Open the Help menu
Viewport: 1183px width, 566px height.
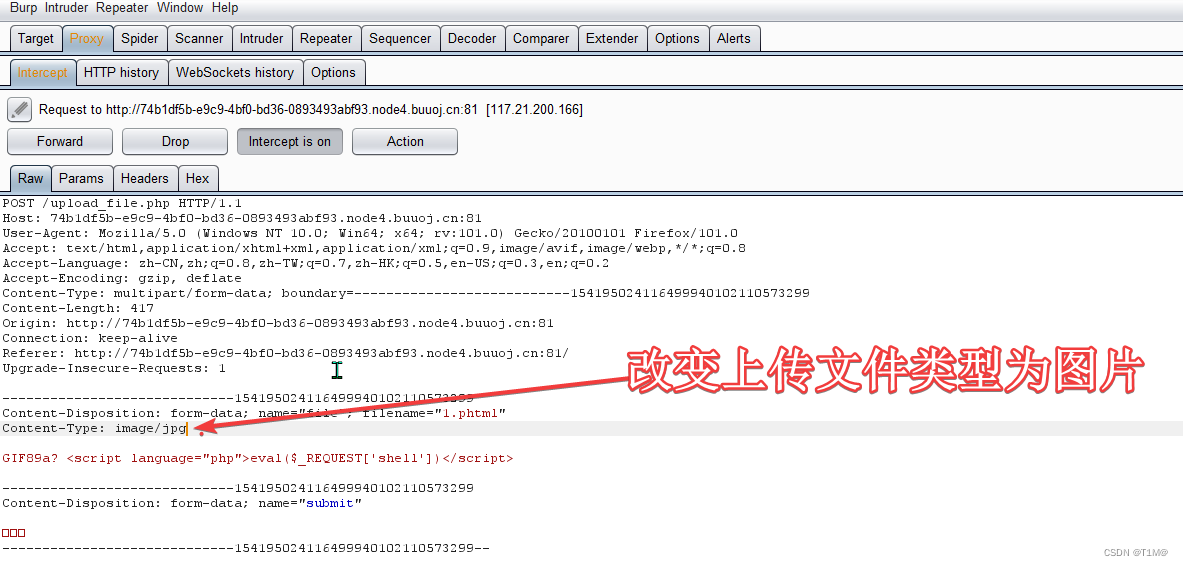pyautogui.click(x=225, y=8)
